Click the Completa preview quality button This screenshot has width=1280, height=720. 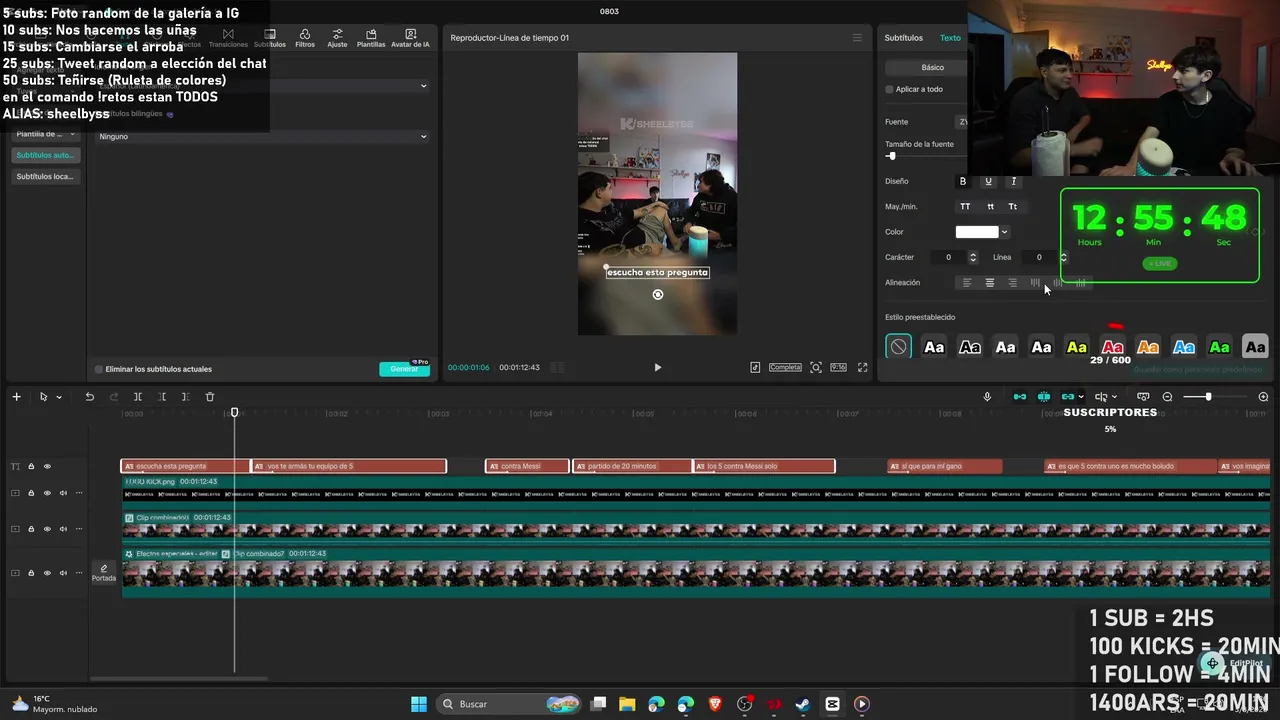click(785, 367)
